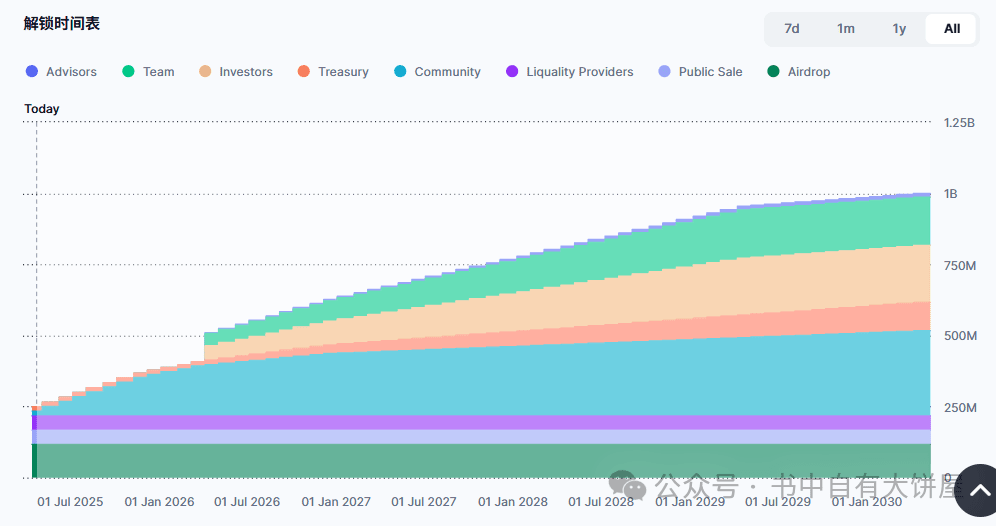Toggle the Team legend series

pos(148,72)
